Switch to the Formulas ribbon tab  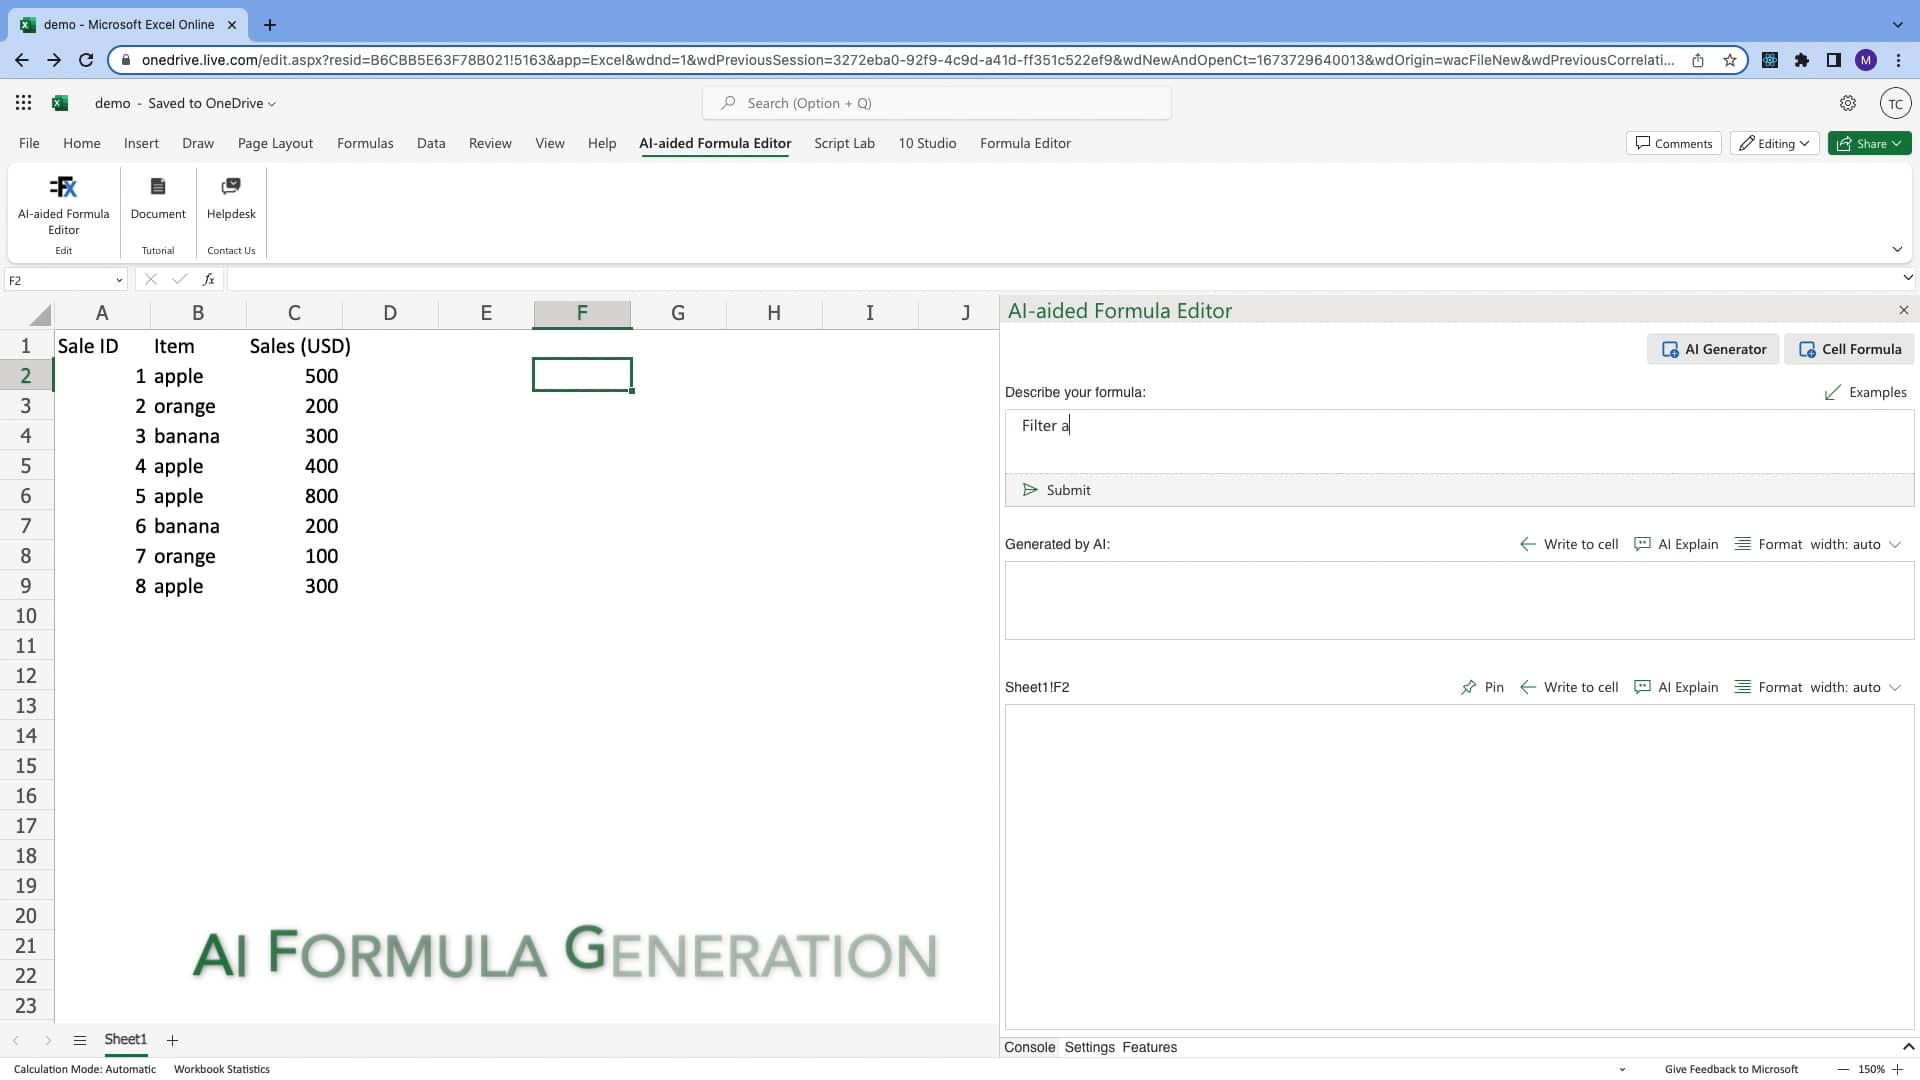point(365,143)
